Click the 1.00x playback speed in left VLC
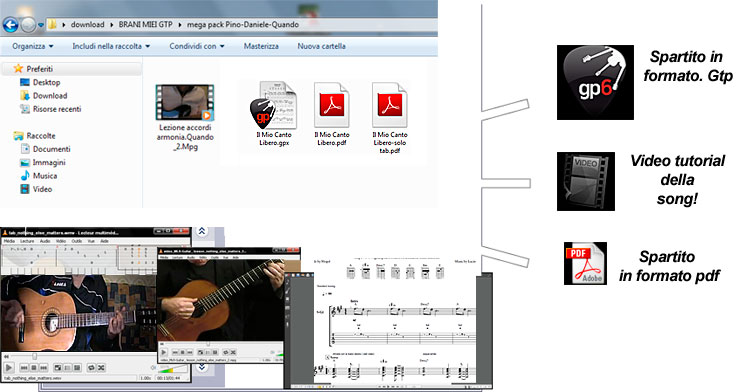This screenshot has height=392, width=750. point(146,378)
